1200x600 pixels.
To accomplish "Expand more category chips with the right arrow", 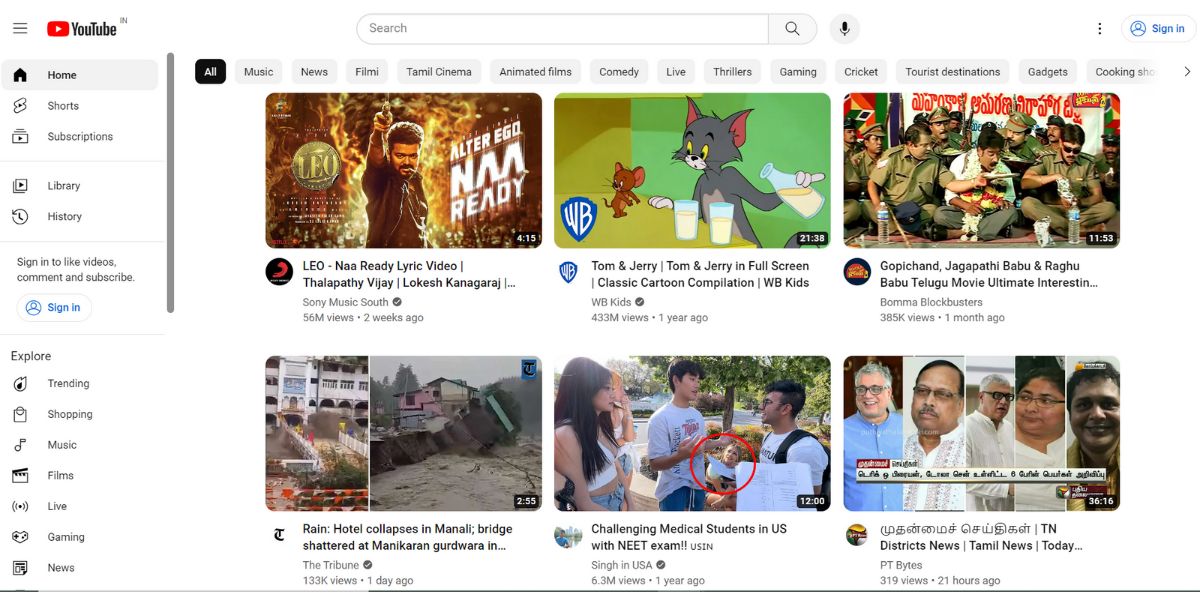I will tap(1187, 71).
